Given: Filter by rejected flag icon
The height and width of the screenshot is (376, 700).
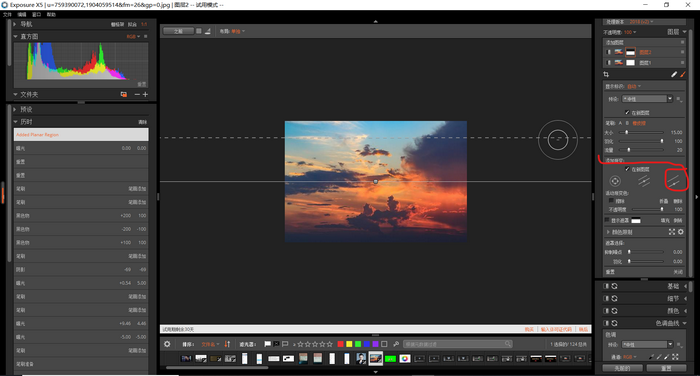Looking at the screenshot, I should pos(276,344).
